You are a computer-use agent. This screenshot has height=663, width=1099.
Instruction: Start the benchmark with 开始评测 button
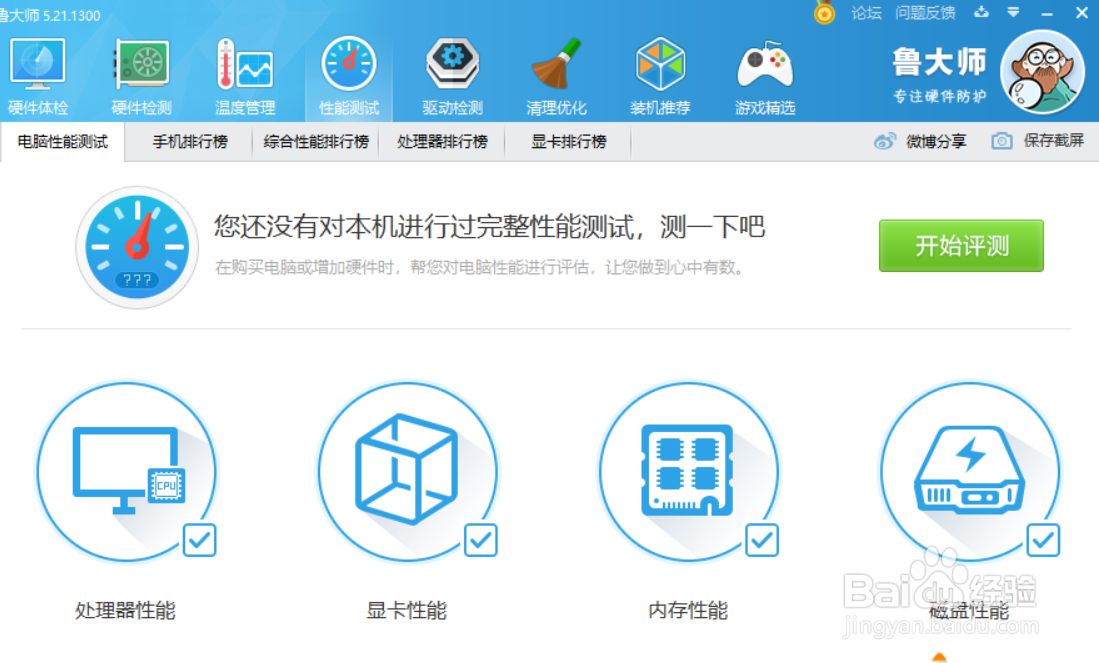pos(961,246)
